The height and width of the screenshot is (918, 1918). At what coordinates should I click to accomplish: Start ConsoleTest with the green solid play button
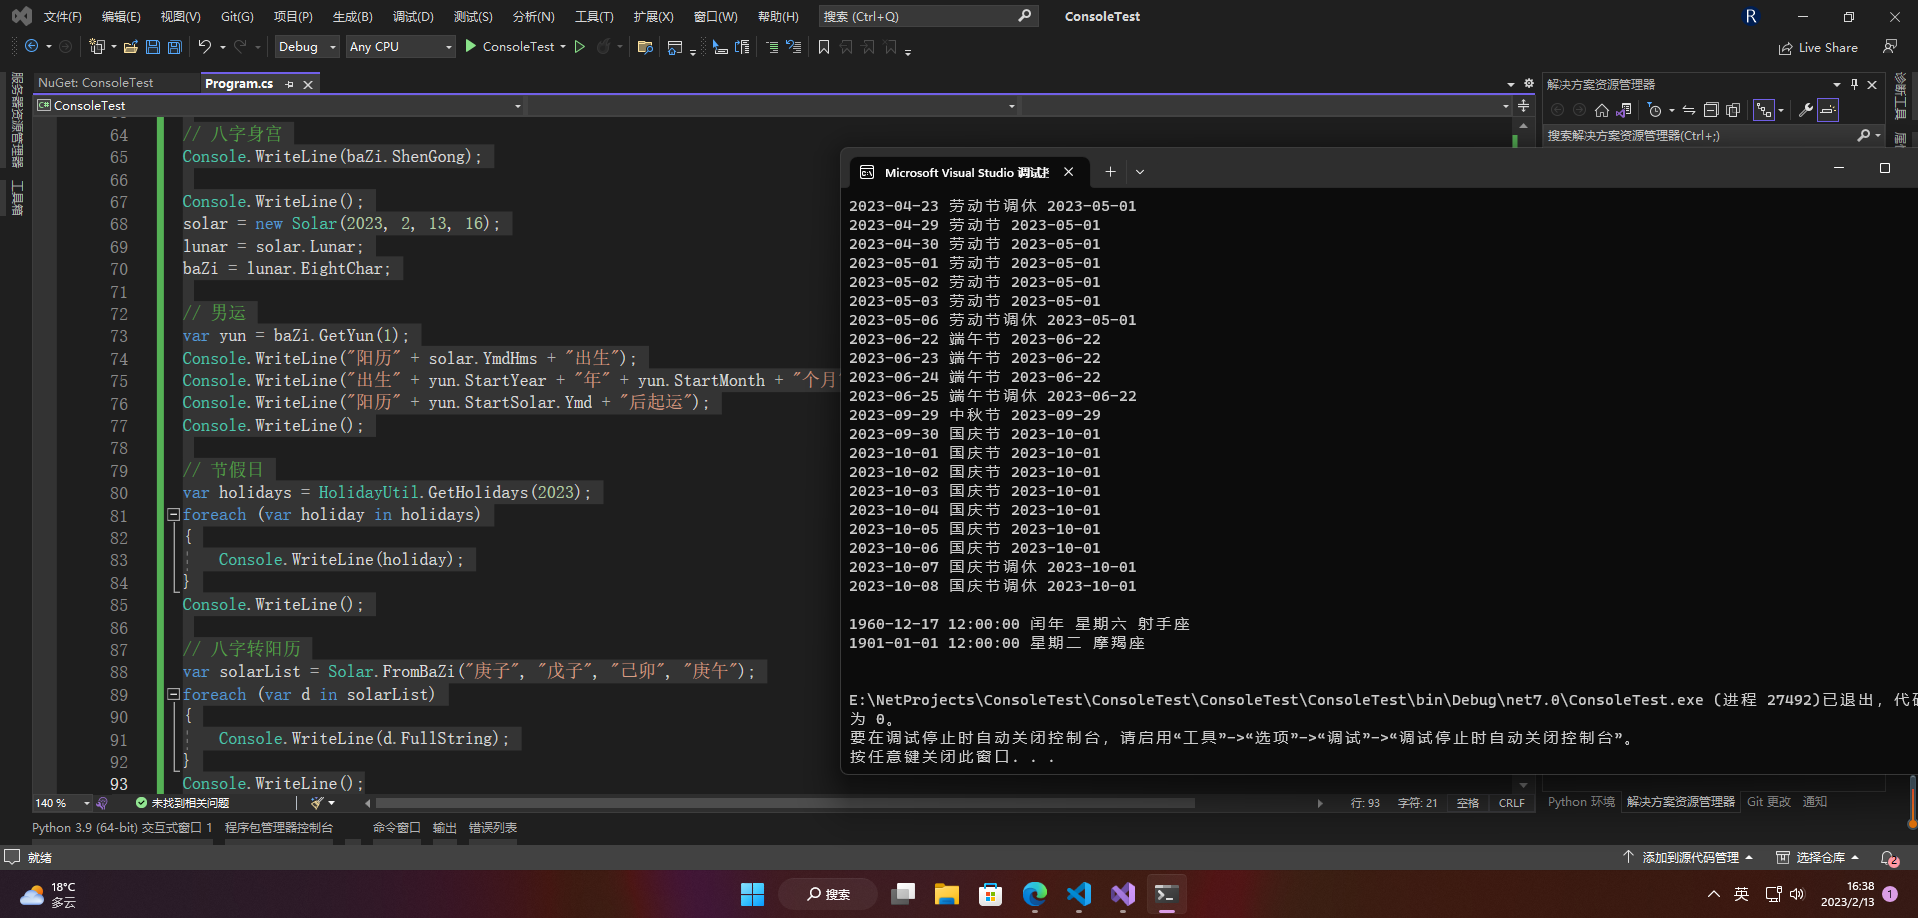(470, 46)
